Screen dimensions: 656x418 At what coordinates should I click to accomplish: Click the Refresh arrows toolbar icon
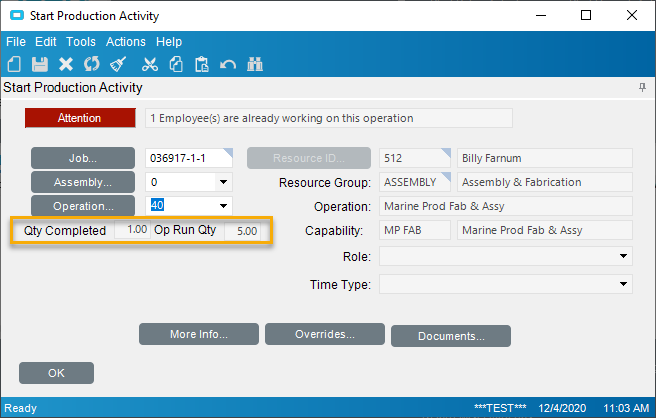point(92,64)
